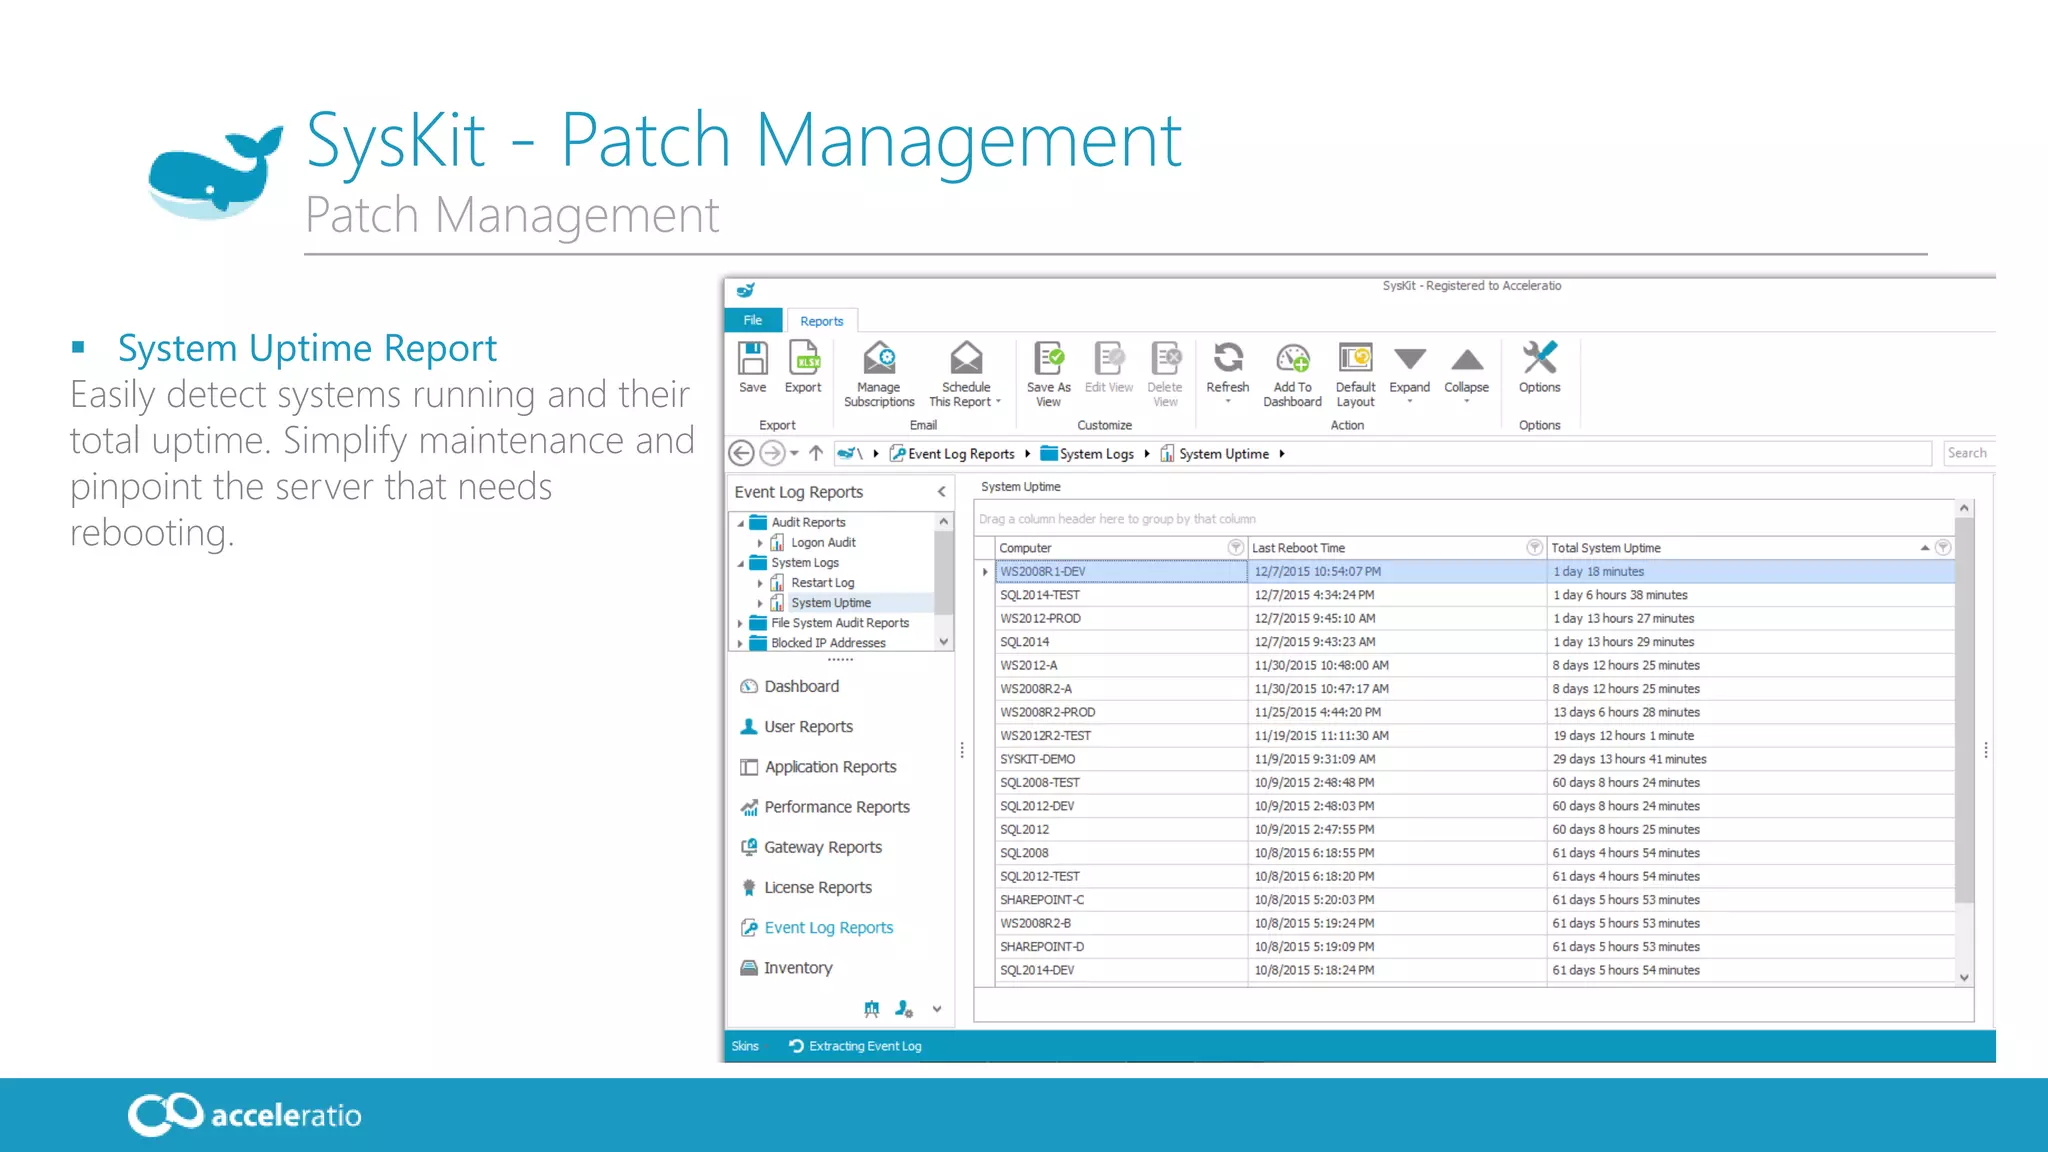The height and width of the screenshot is (1152, 2048).
Task: Click the navigation Back arrow
Action: [x=741, y=454]
